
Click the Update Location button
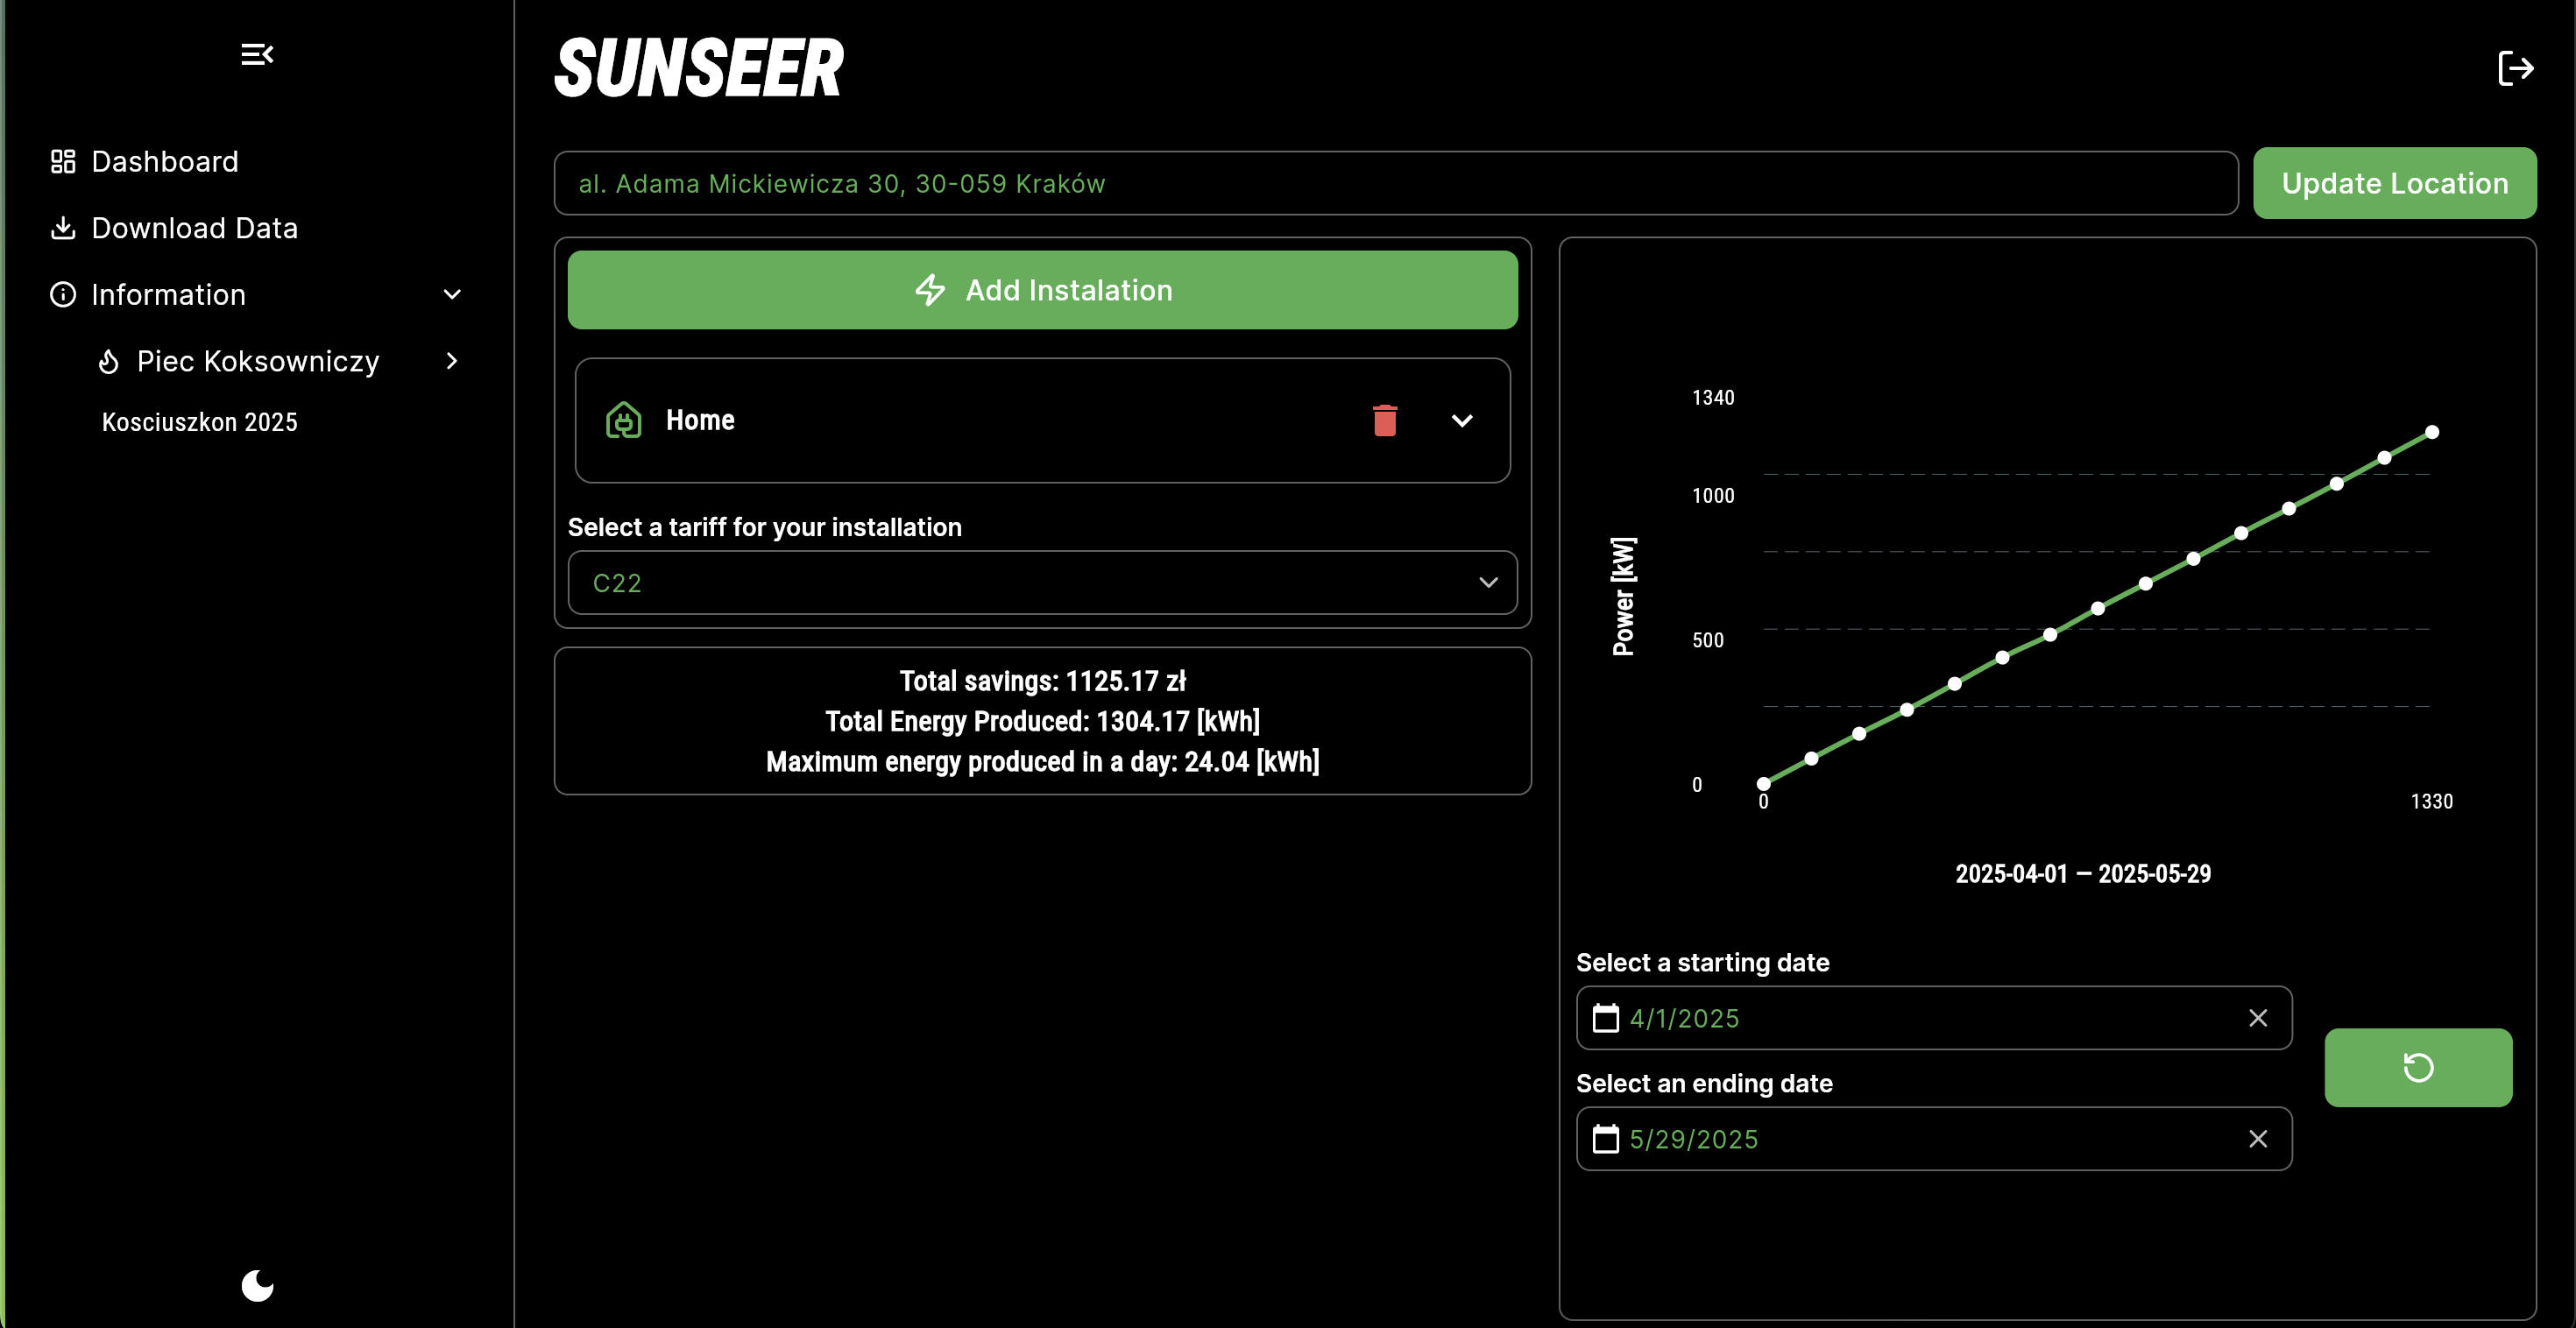point(2394,183)
